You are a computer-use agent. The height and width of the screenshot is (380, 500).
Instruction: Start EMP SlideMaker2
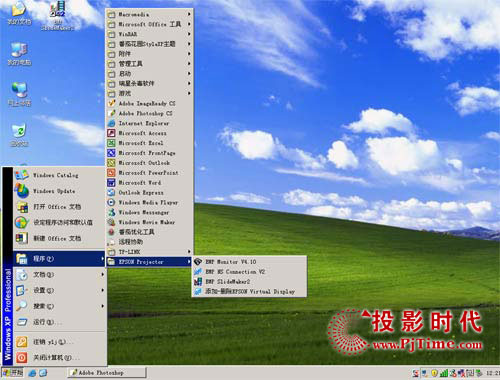pos(249,282)
